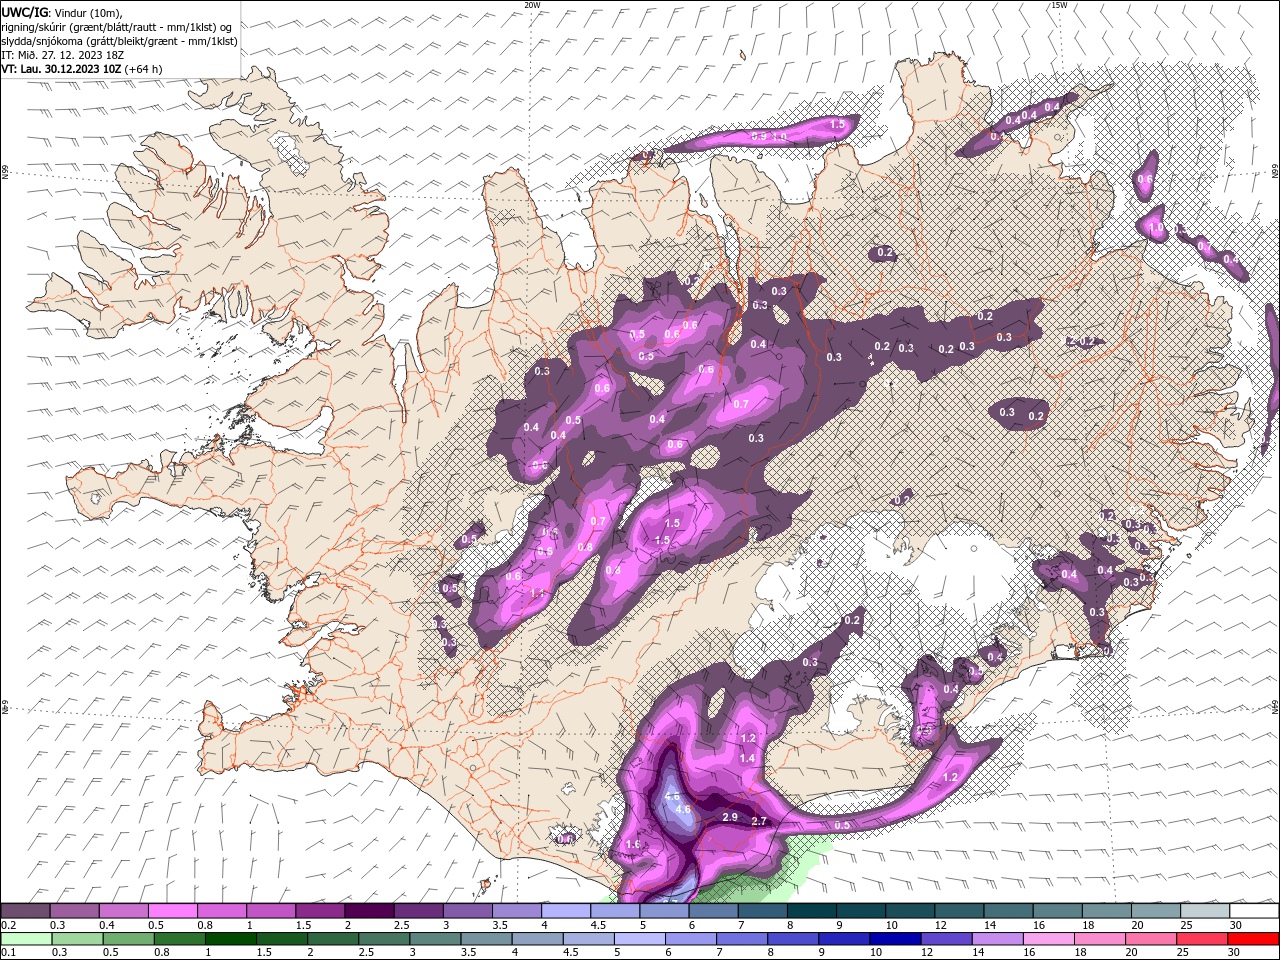The width and height of the screenshot is (1280, 960).
Task: Click the 'slydda/snjókoma' legend description line
Action: point(119,41)
